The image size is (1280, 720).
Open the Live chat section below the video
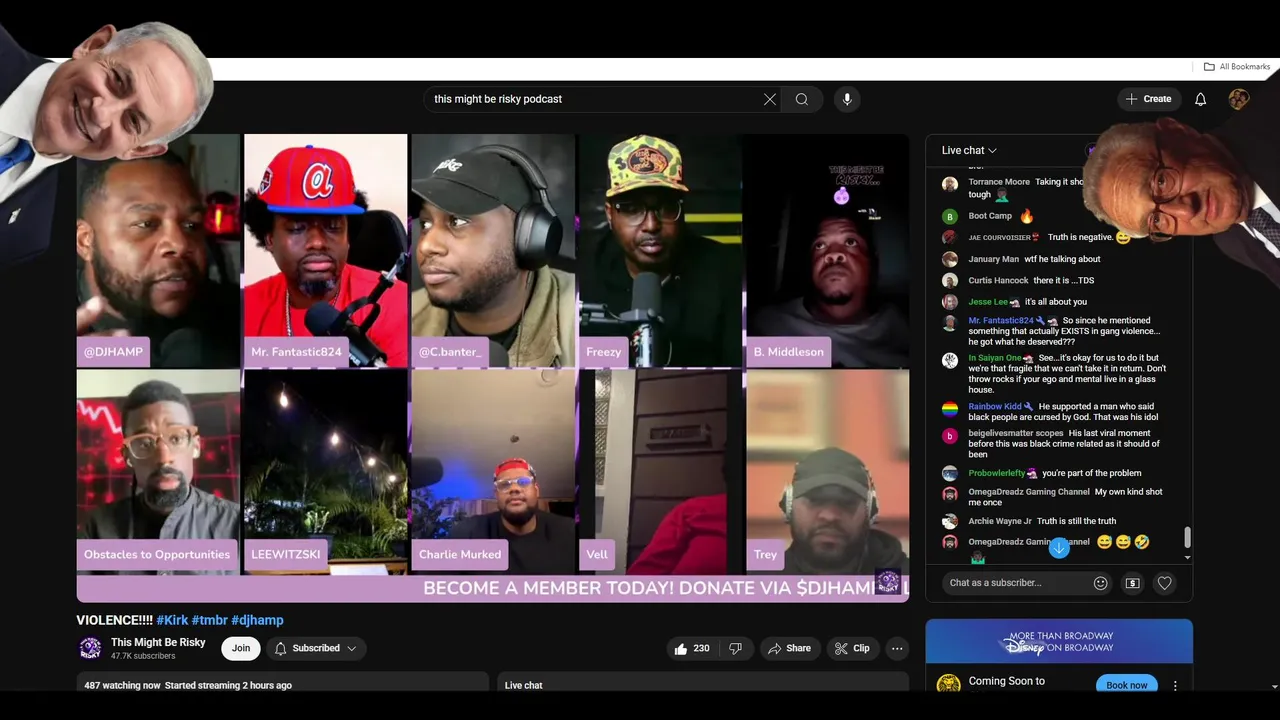coord(703,682)
